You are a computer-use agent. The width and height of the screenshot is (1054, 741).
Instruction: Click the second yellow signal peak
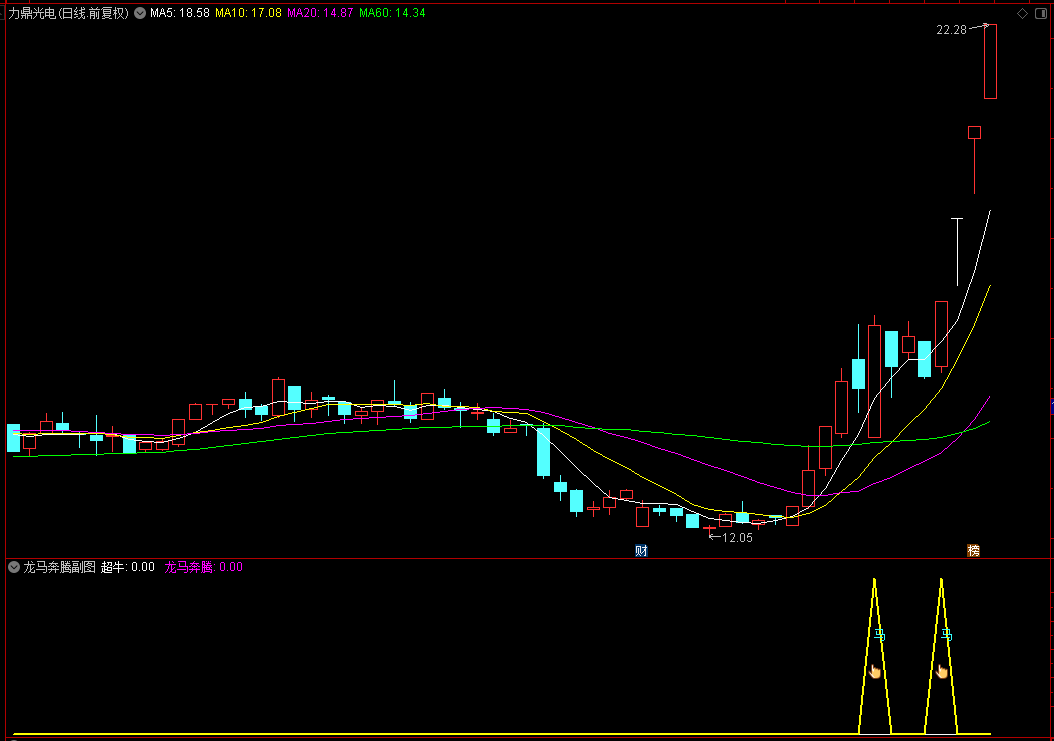coord(941,656)
